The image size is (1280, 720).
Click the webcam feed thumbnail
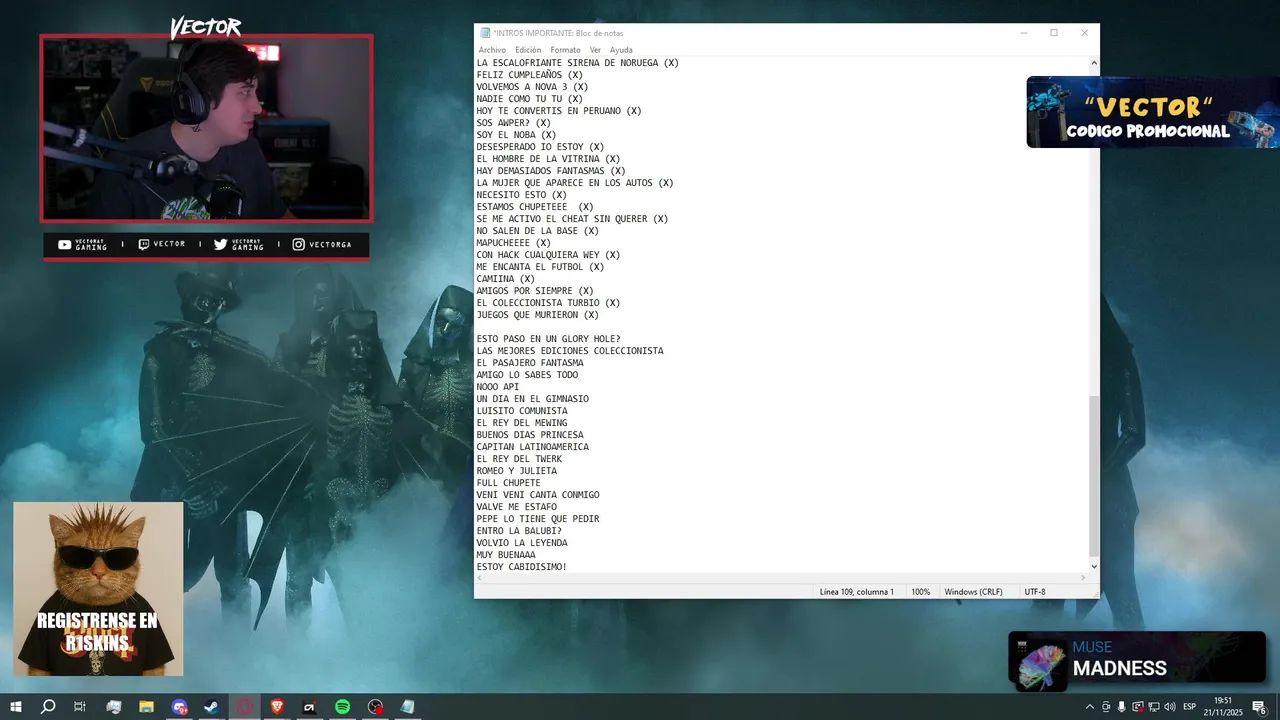pyautogui.click(x=206, y=129)
